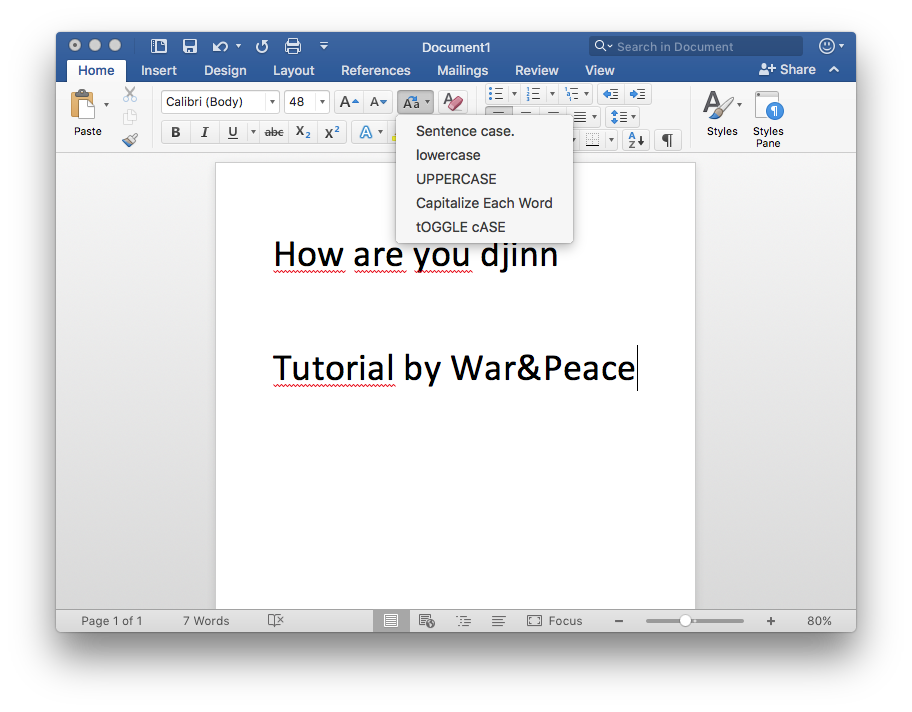Open the font size dropdown arrow
Viewport: 912px width, 712px height.
(322, 102)
